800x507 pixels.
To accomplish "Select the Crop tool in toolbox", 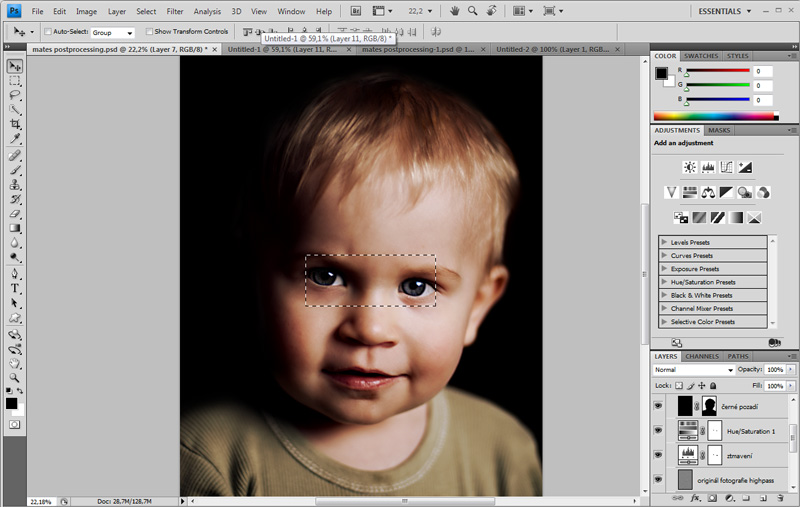I will (15, 124).
